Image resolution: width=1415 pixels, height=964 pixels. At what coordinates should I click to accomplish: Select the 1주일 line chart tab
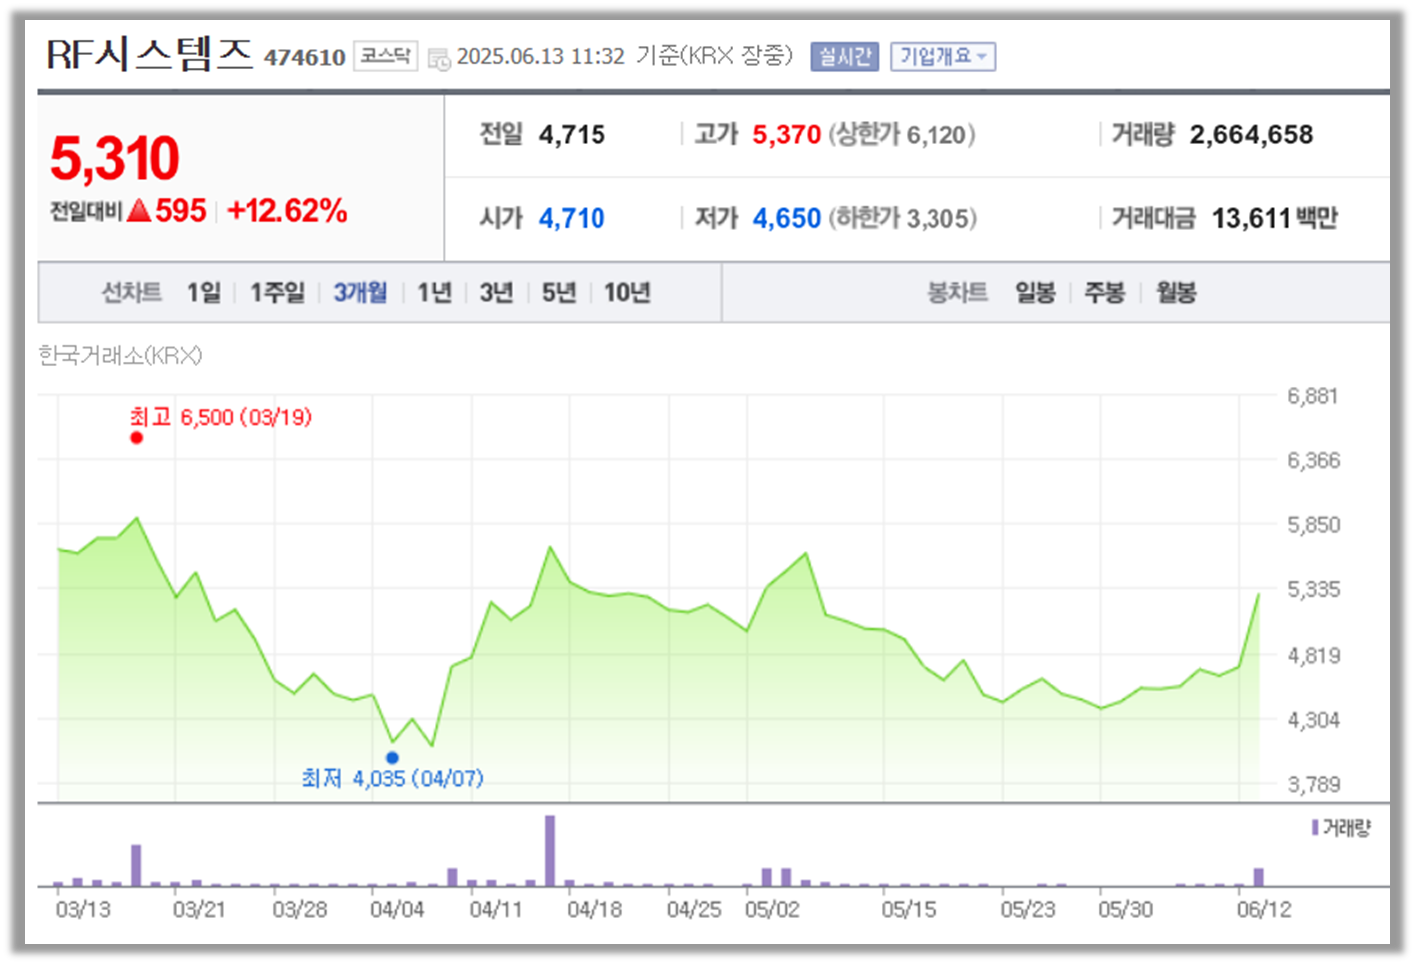click(x=277, y=292)
